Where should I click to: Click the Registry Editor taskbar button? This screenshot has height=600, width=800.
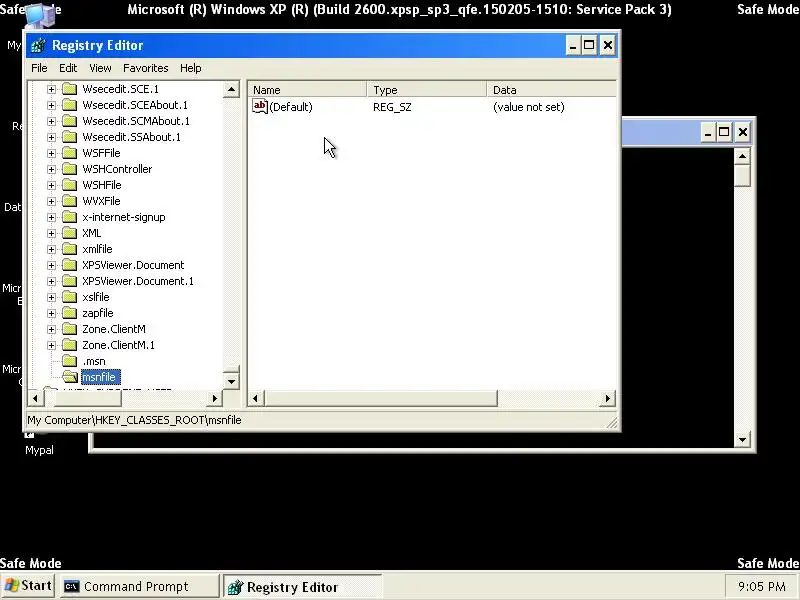click(x=302, y=587)
